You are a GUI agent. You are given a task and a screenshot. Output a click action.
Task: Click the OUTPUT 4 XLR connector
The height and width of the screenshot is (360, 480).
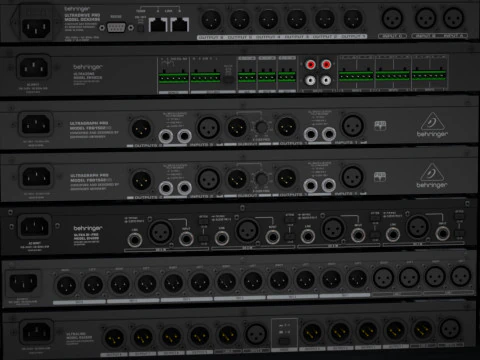[268, 20]
